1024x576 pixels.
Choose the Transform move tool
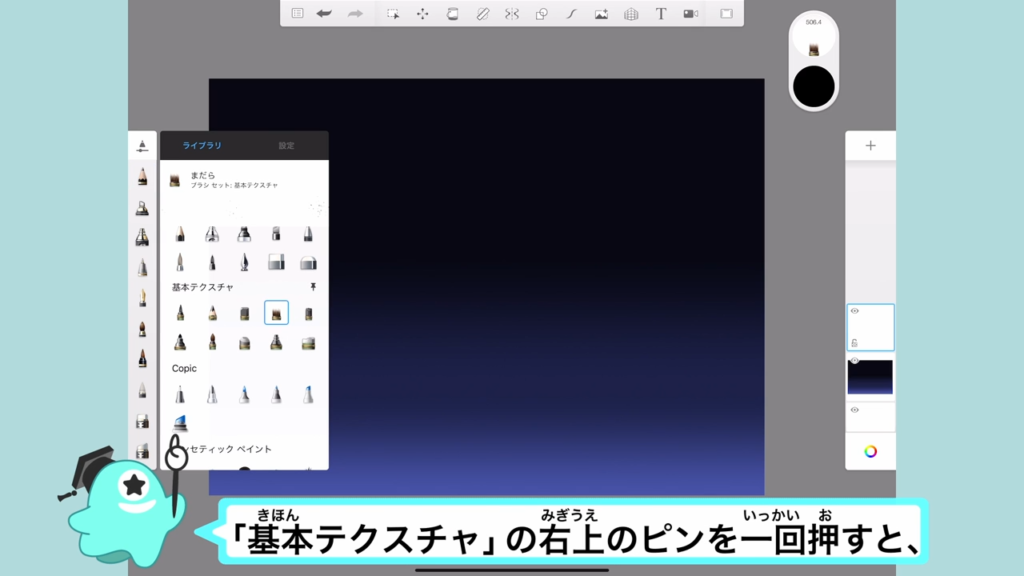point(422,14)
